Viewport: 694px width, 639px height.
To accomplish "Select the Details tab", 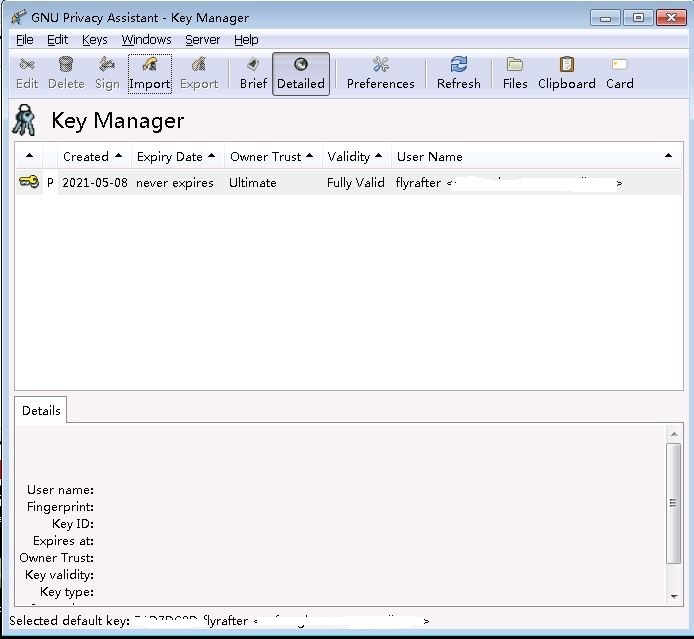I will pyautogui.click(x=41, y=410).
